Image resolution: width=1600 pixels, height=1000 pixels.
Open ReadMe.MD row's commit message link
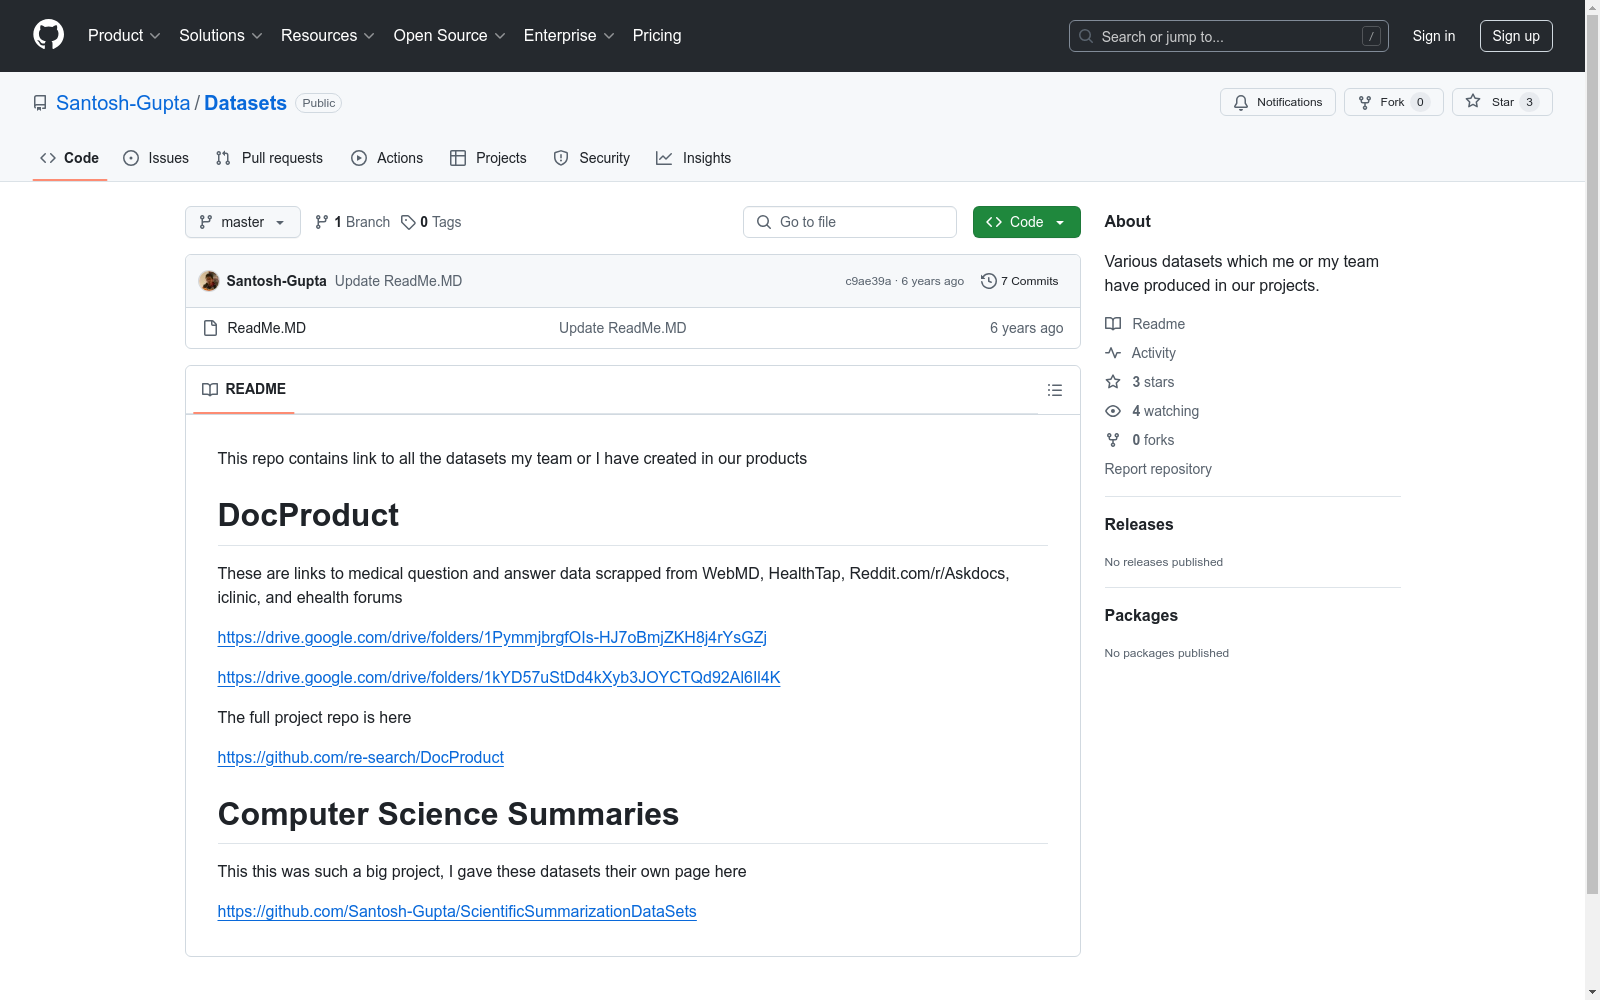pyautogui.click(x=622, y=328)
